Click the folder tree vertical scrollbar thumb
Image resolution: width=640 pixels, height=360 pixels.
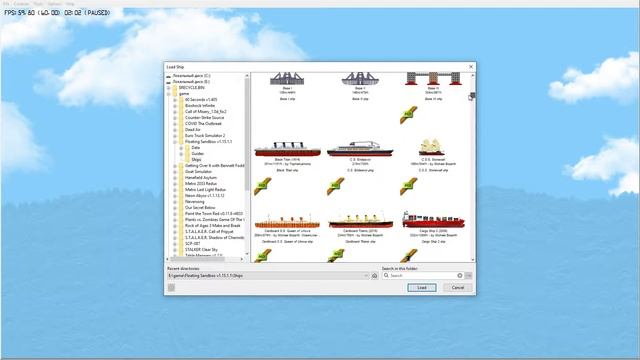[x=247, y=135]
